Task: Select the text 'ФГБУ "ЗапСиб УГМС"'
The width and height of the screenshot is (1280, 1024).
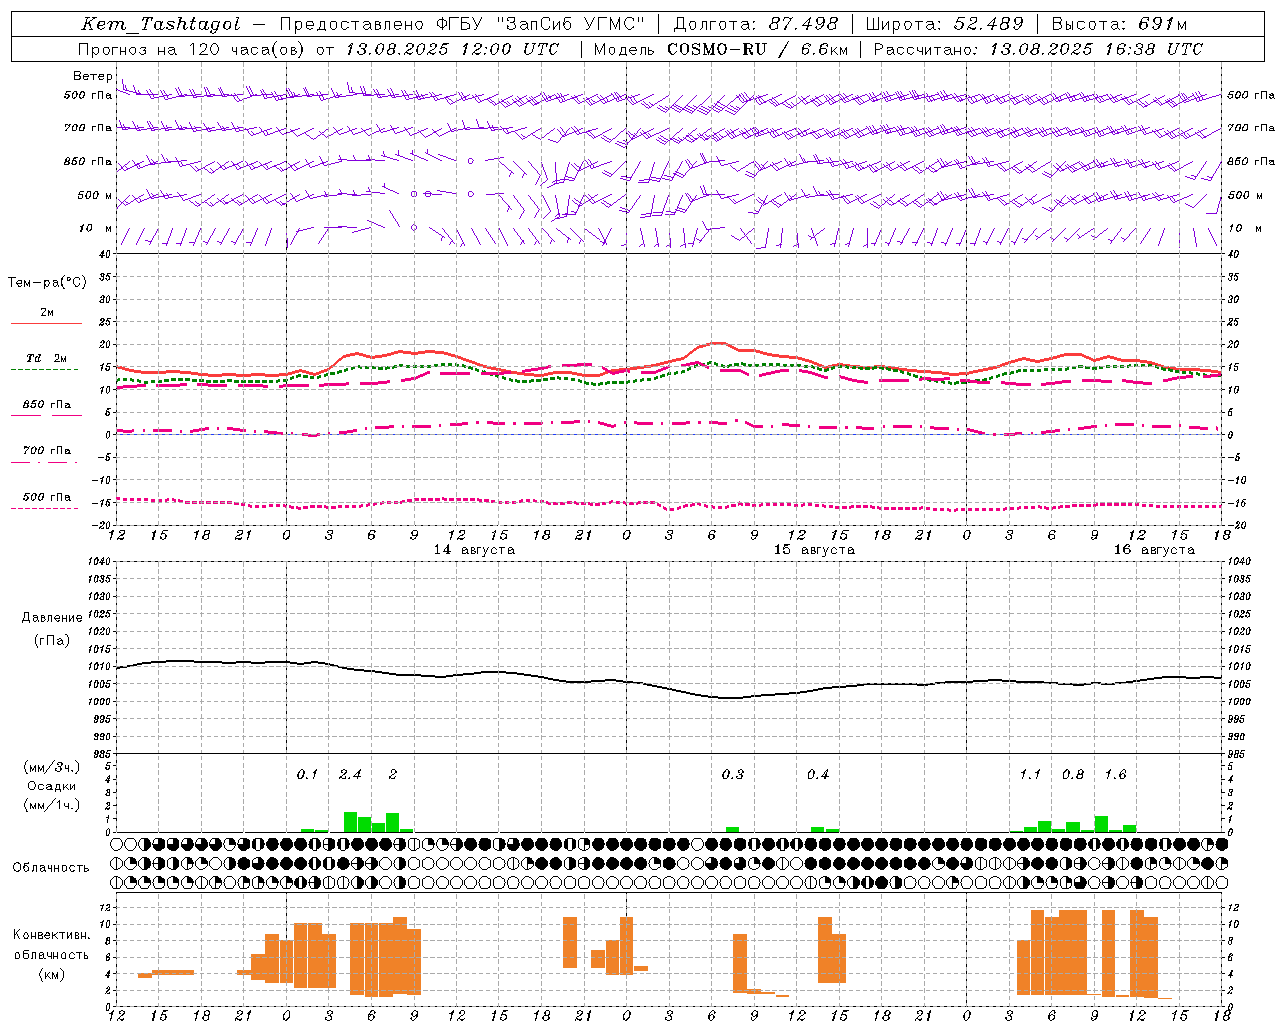Action: pos(541,24)
